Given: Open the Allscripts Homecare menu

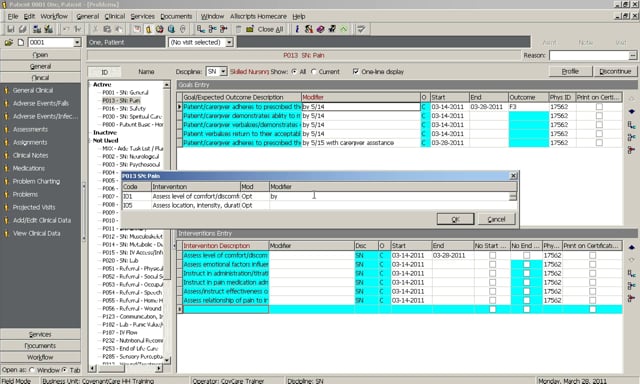Looking at the screenshot, I should (258, 16).
